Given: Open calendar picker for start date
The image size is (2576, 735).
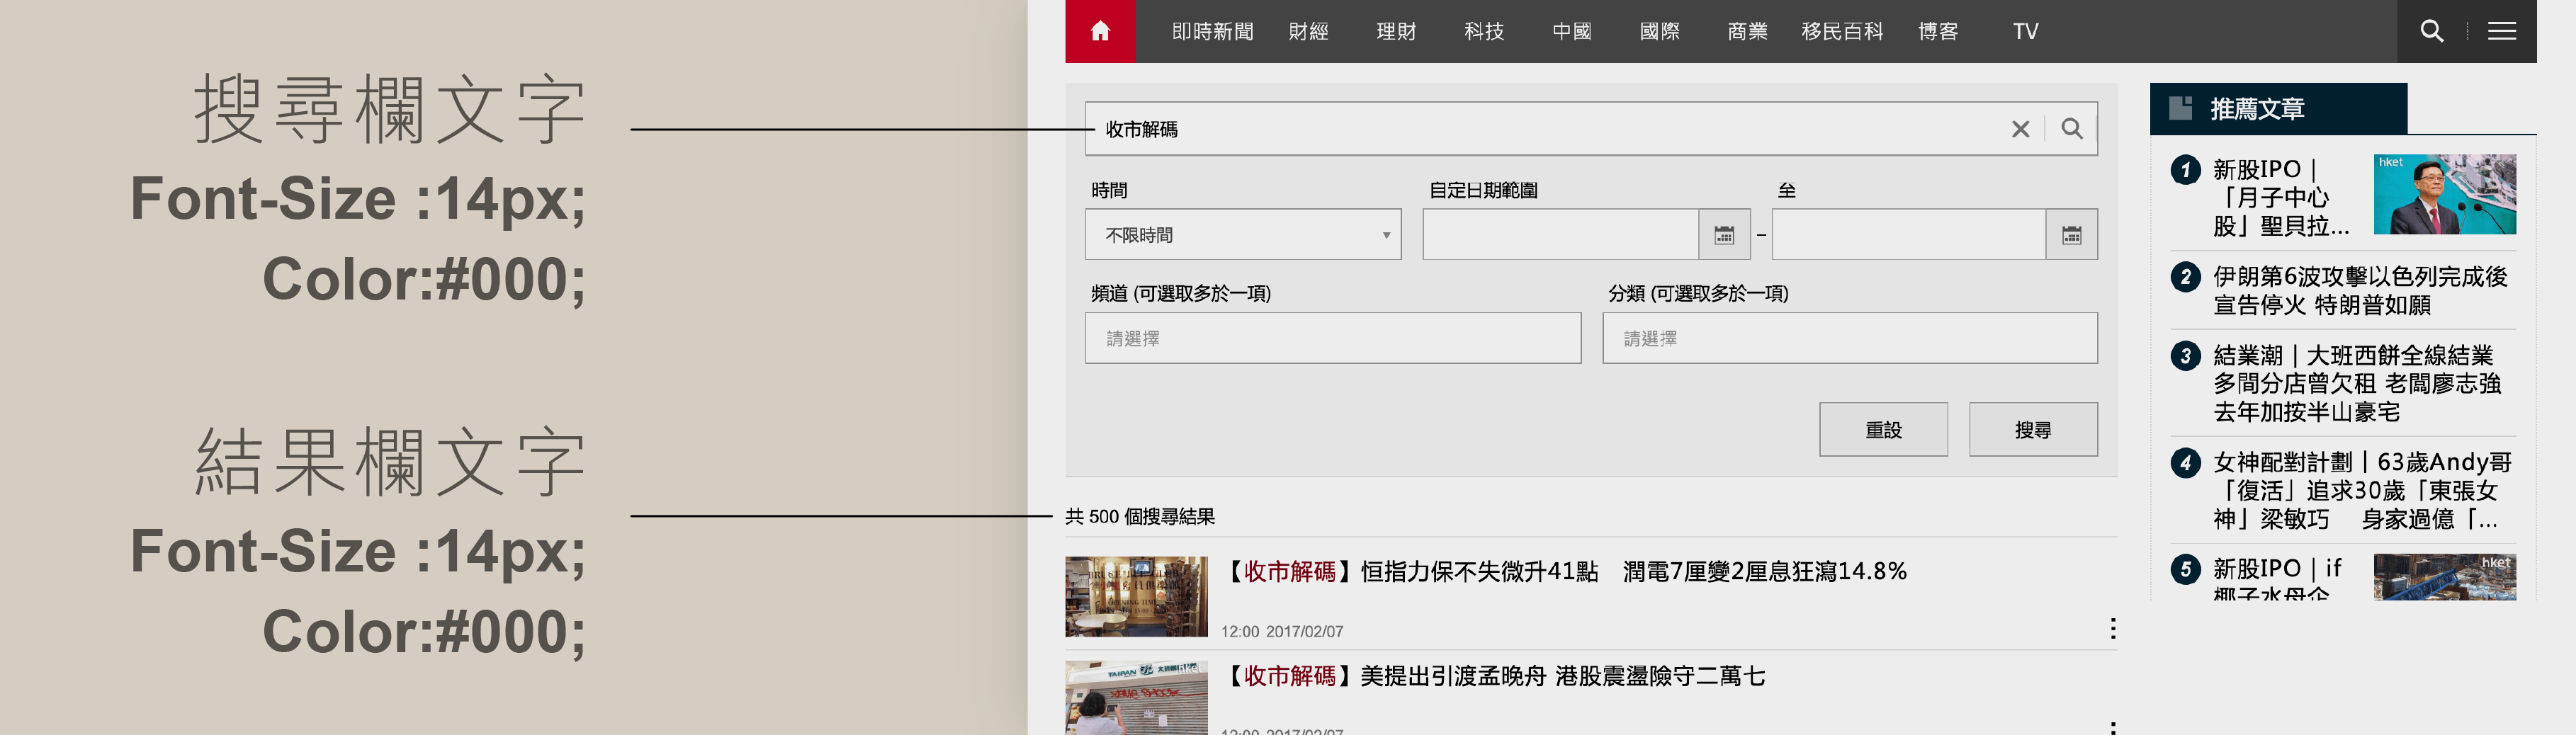Looking at the screenshot, I should (1724, 235).
